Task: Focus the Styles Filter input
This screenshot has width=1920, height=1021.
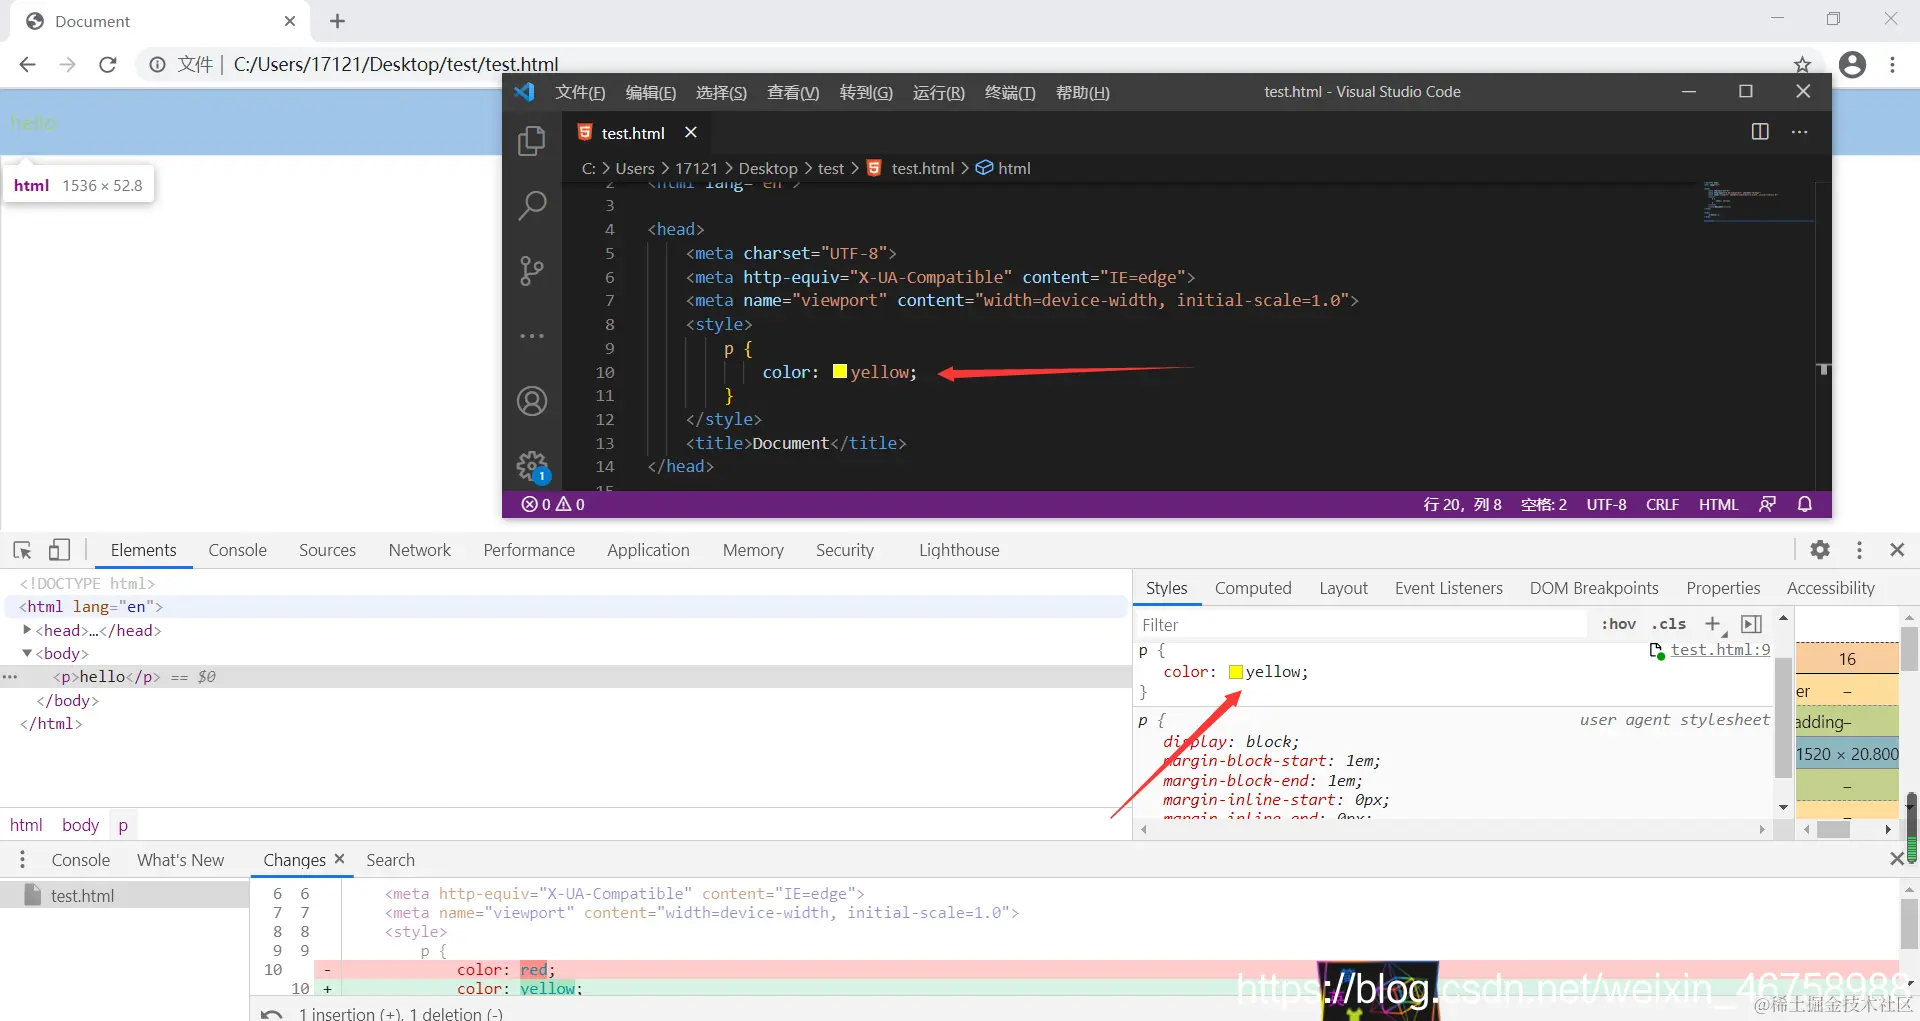Action: coord(1360,625)
